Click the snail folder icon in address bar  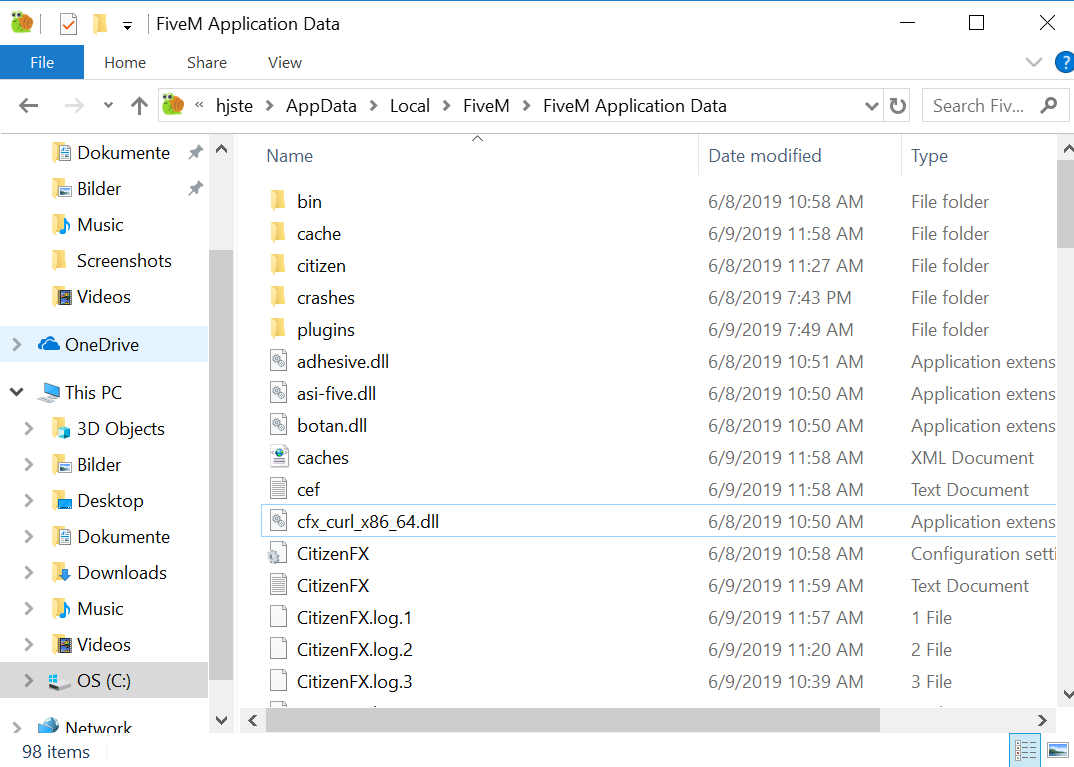173,105
